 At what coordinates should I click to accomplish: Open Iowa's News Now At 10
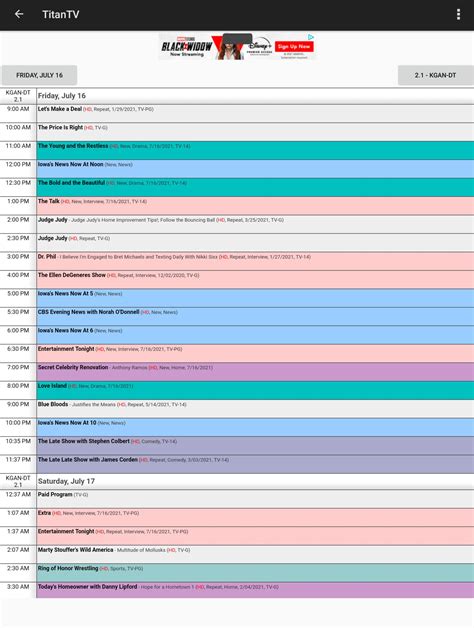(x=255, y=427)
